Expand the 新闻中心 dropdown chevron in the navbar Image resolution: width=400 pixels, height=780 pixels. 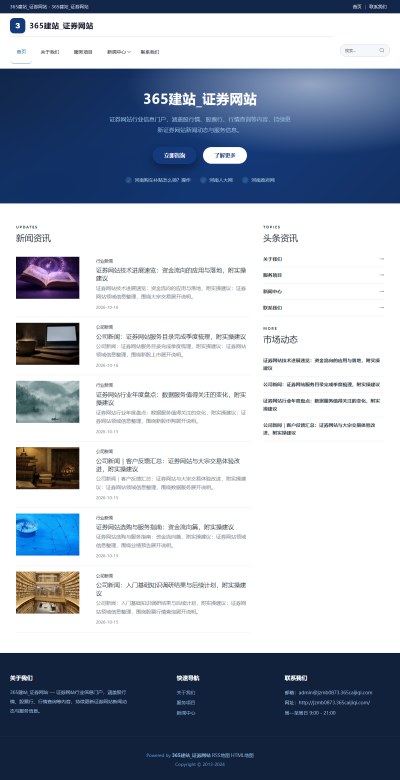point(129,52)
